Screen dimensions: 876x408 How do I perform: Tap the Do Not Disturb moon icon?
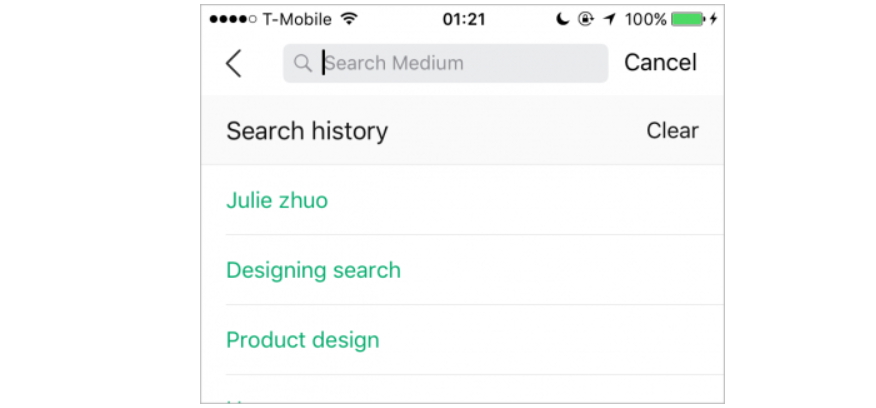(x=563, y=20)
